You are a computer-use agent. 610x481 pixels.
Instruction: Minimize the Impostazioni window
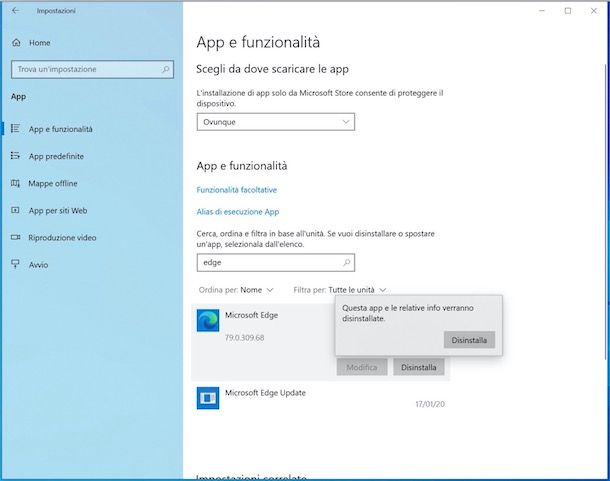coord(542,11)
